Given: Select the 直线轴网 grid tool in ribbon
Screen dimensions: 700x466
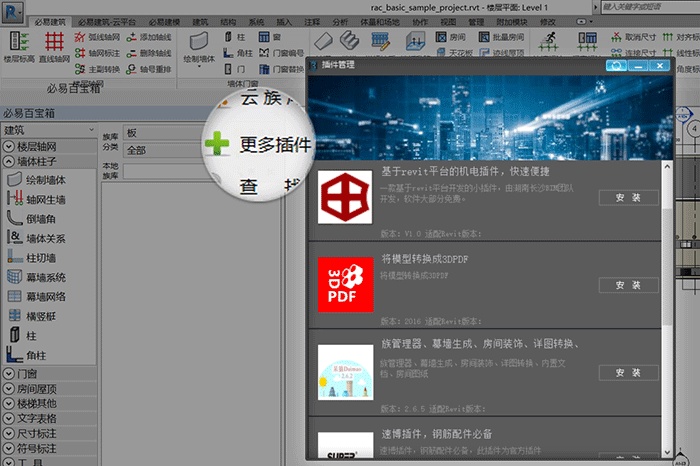Looking at the screenshot, I should click(x=54, y=47).
